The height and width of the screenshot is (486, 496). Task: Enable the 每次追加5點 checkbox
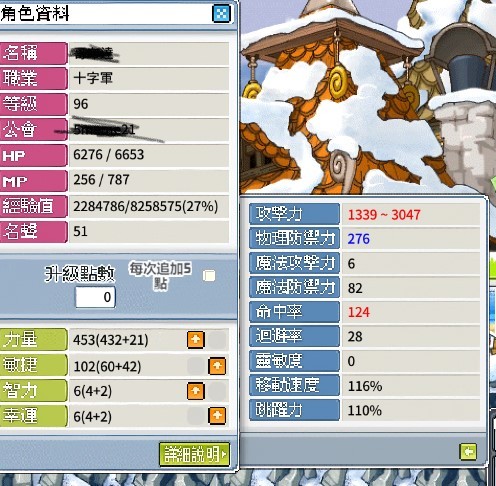[209, 276]
